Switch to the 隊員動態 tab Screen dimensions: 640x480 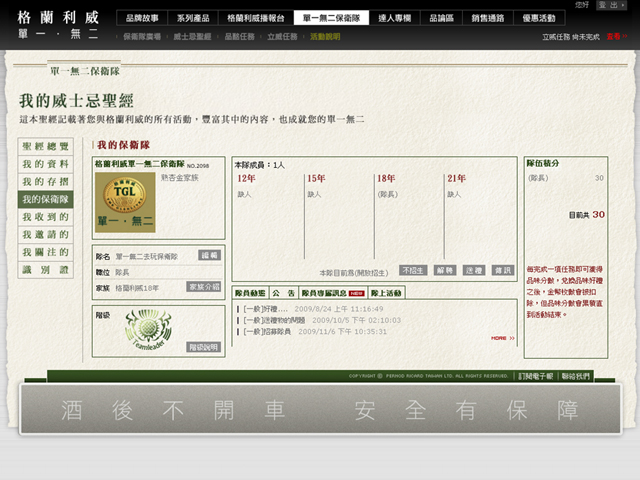point(250,293)
